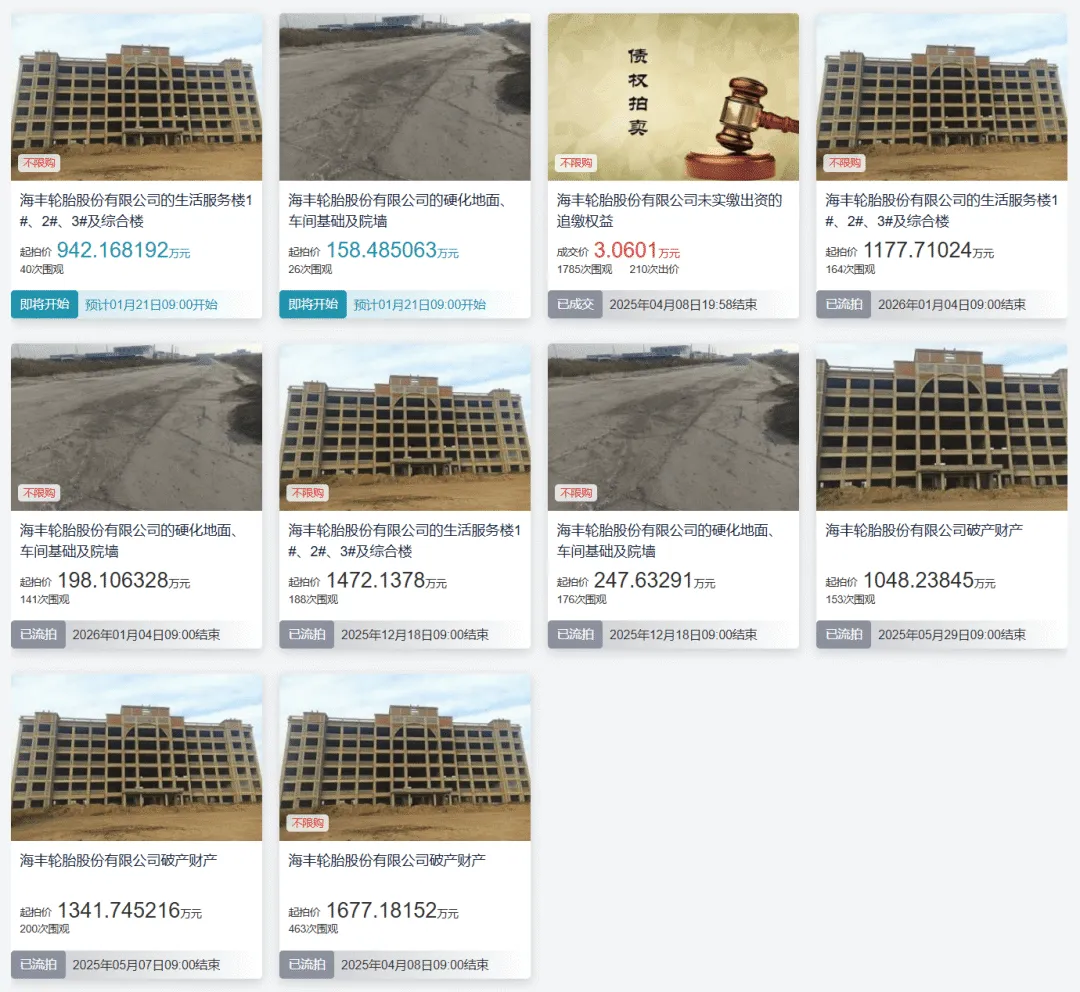This screenshot has height=992, width=1080.
Task: Click the 即将开始 button on 942.168192万元 listing
Action: tap(44, 304)
